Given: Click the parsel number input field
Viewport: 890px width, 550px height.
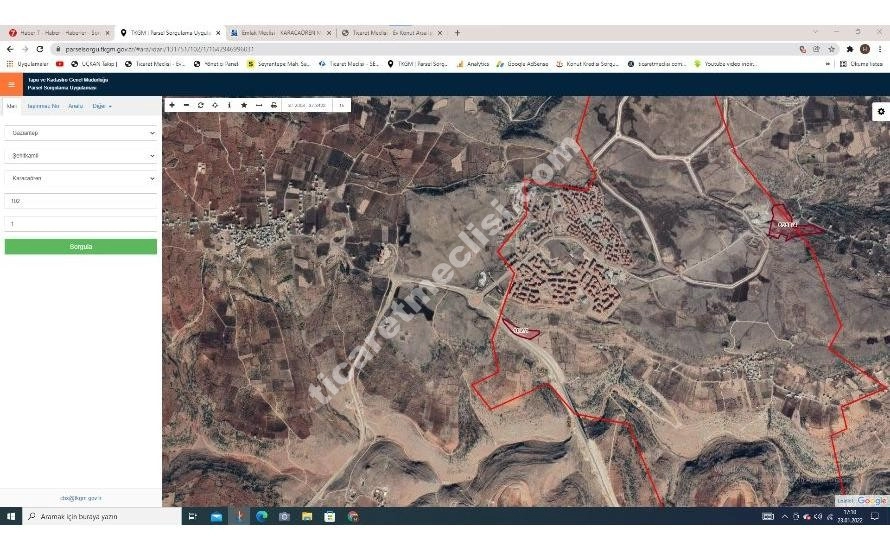Looking at the screenshot, I should [81, 224].
